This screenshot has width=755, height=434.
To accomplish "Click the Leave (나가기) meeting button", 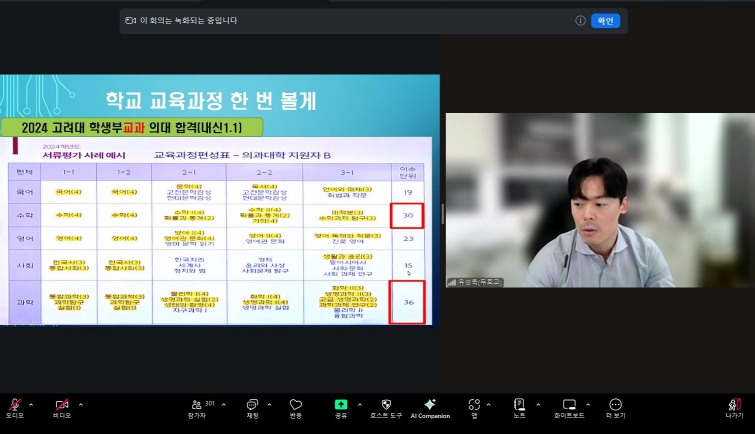I will pos(734,406).
